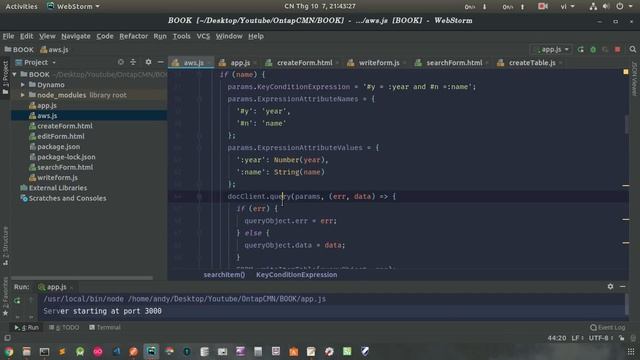Click the editor vertical scrollbar thumb
This screenshot has height=360, width=640.
627,124
